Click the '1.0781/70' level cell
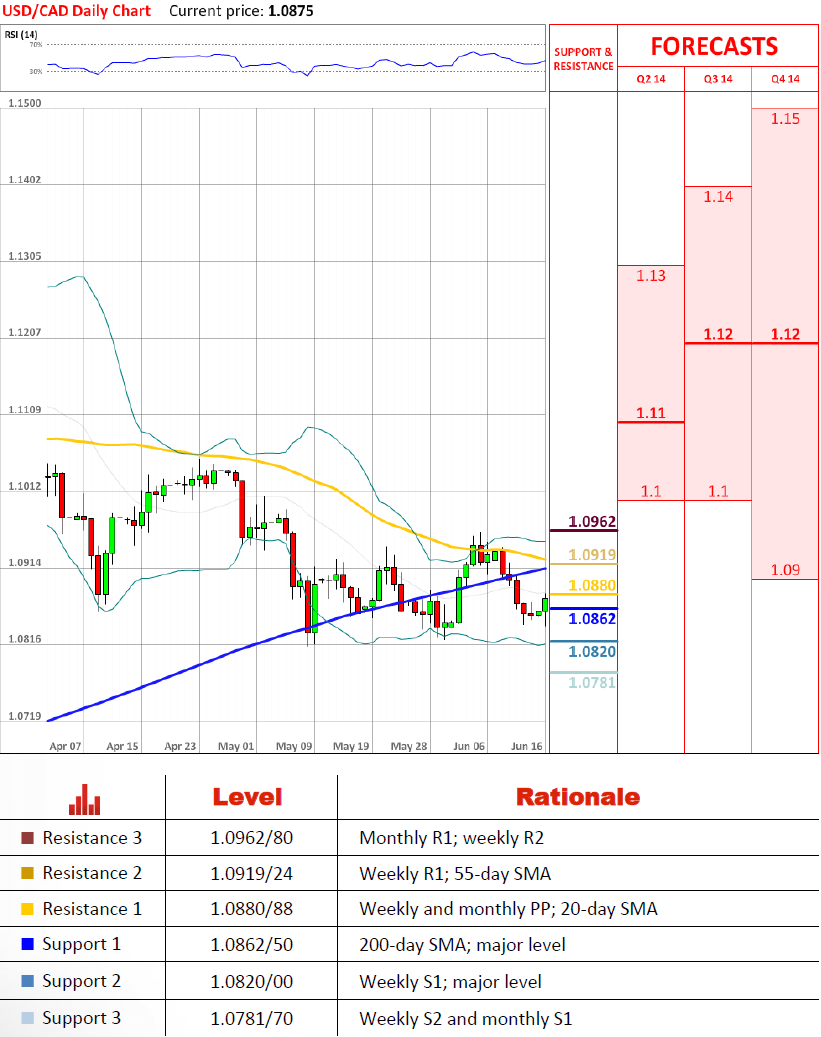This screenshot has width=821, height=1037. coord(251,1018)
